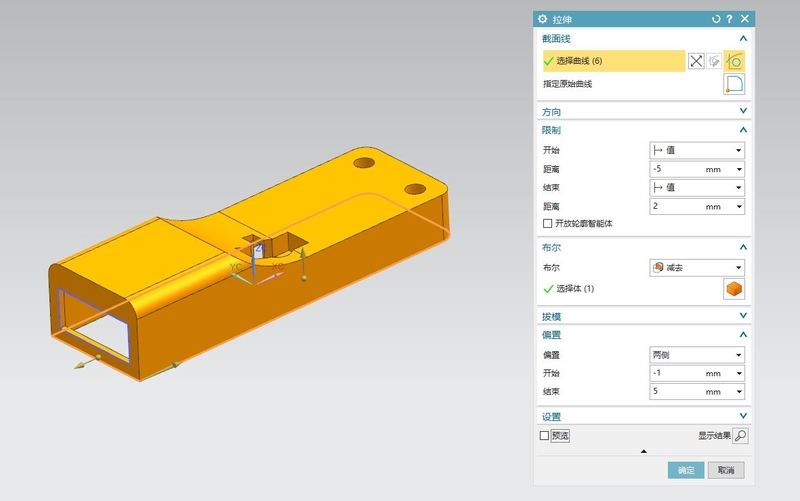Screen dimensions: 800x501
Task: Click the dialog settings gear icon
Action: [543, 19]
